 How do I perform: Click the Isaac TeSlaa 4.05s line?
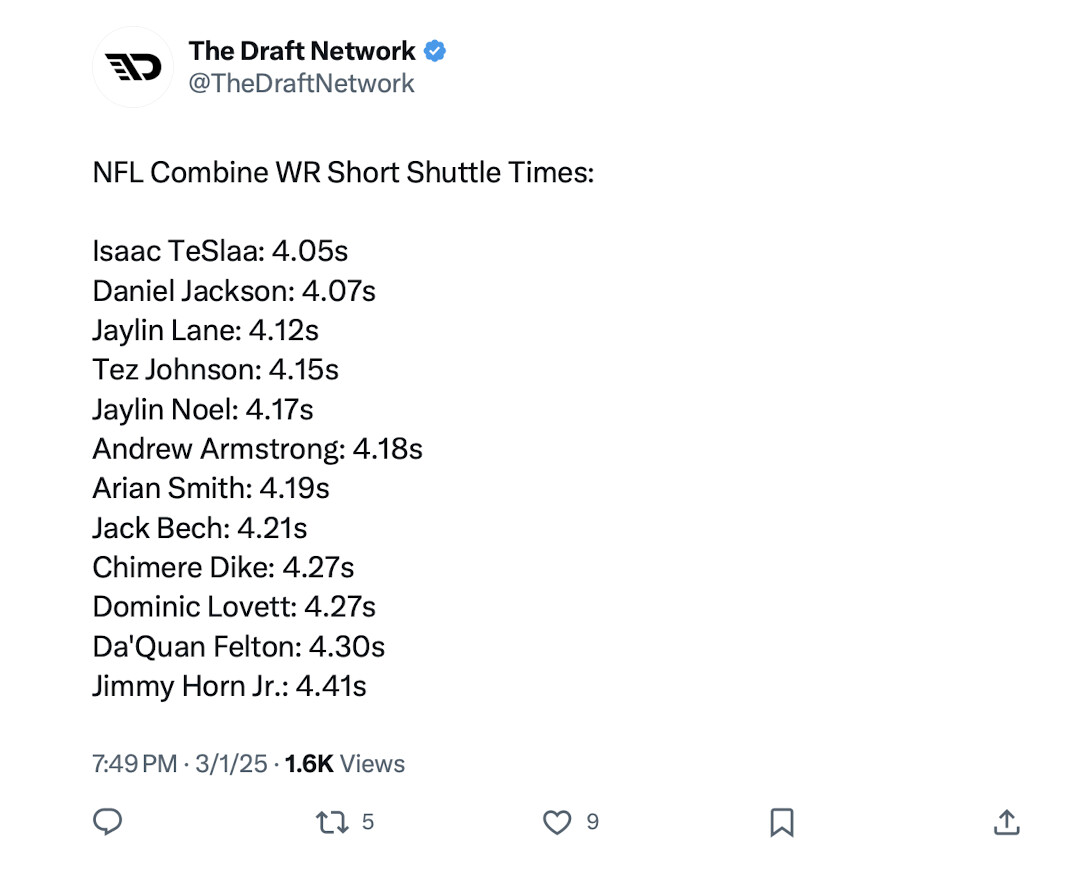click(x=220, y=251)
